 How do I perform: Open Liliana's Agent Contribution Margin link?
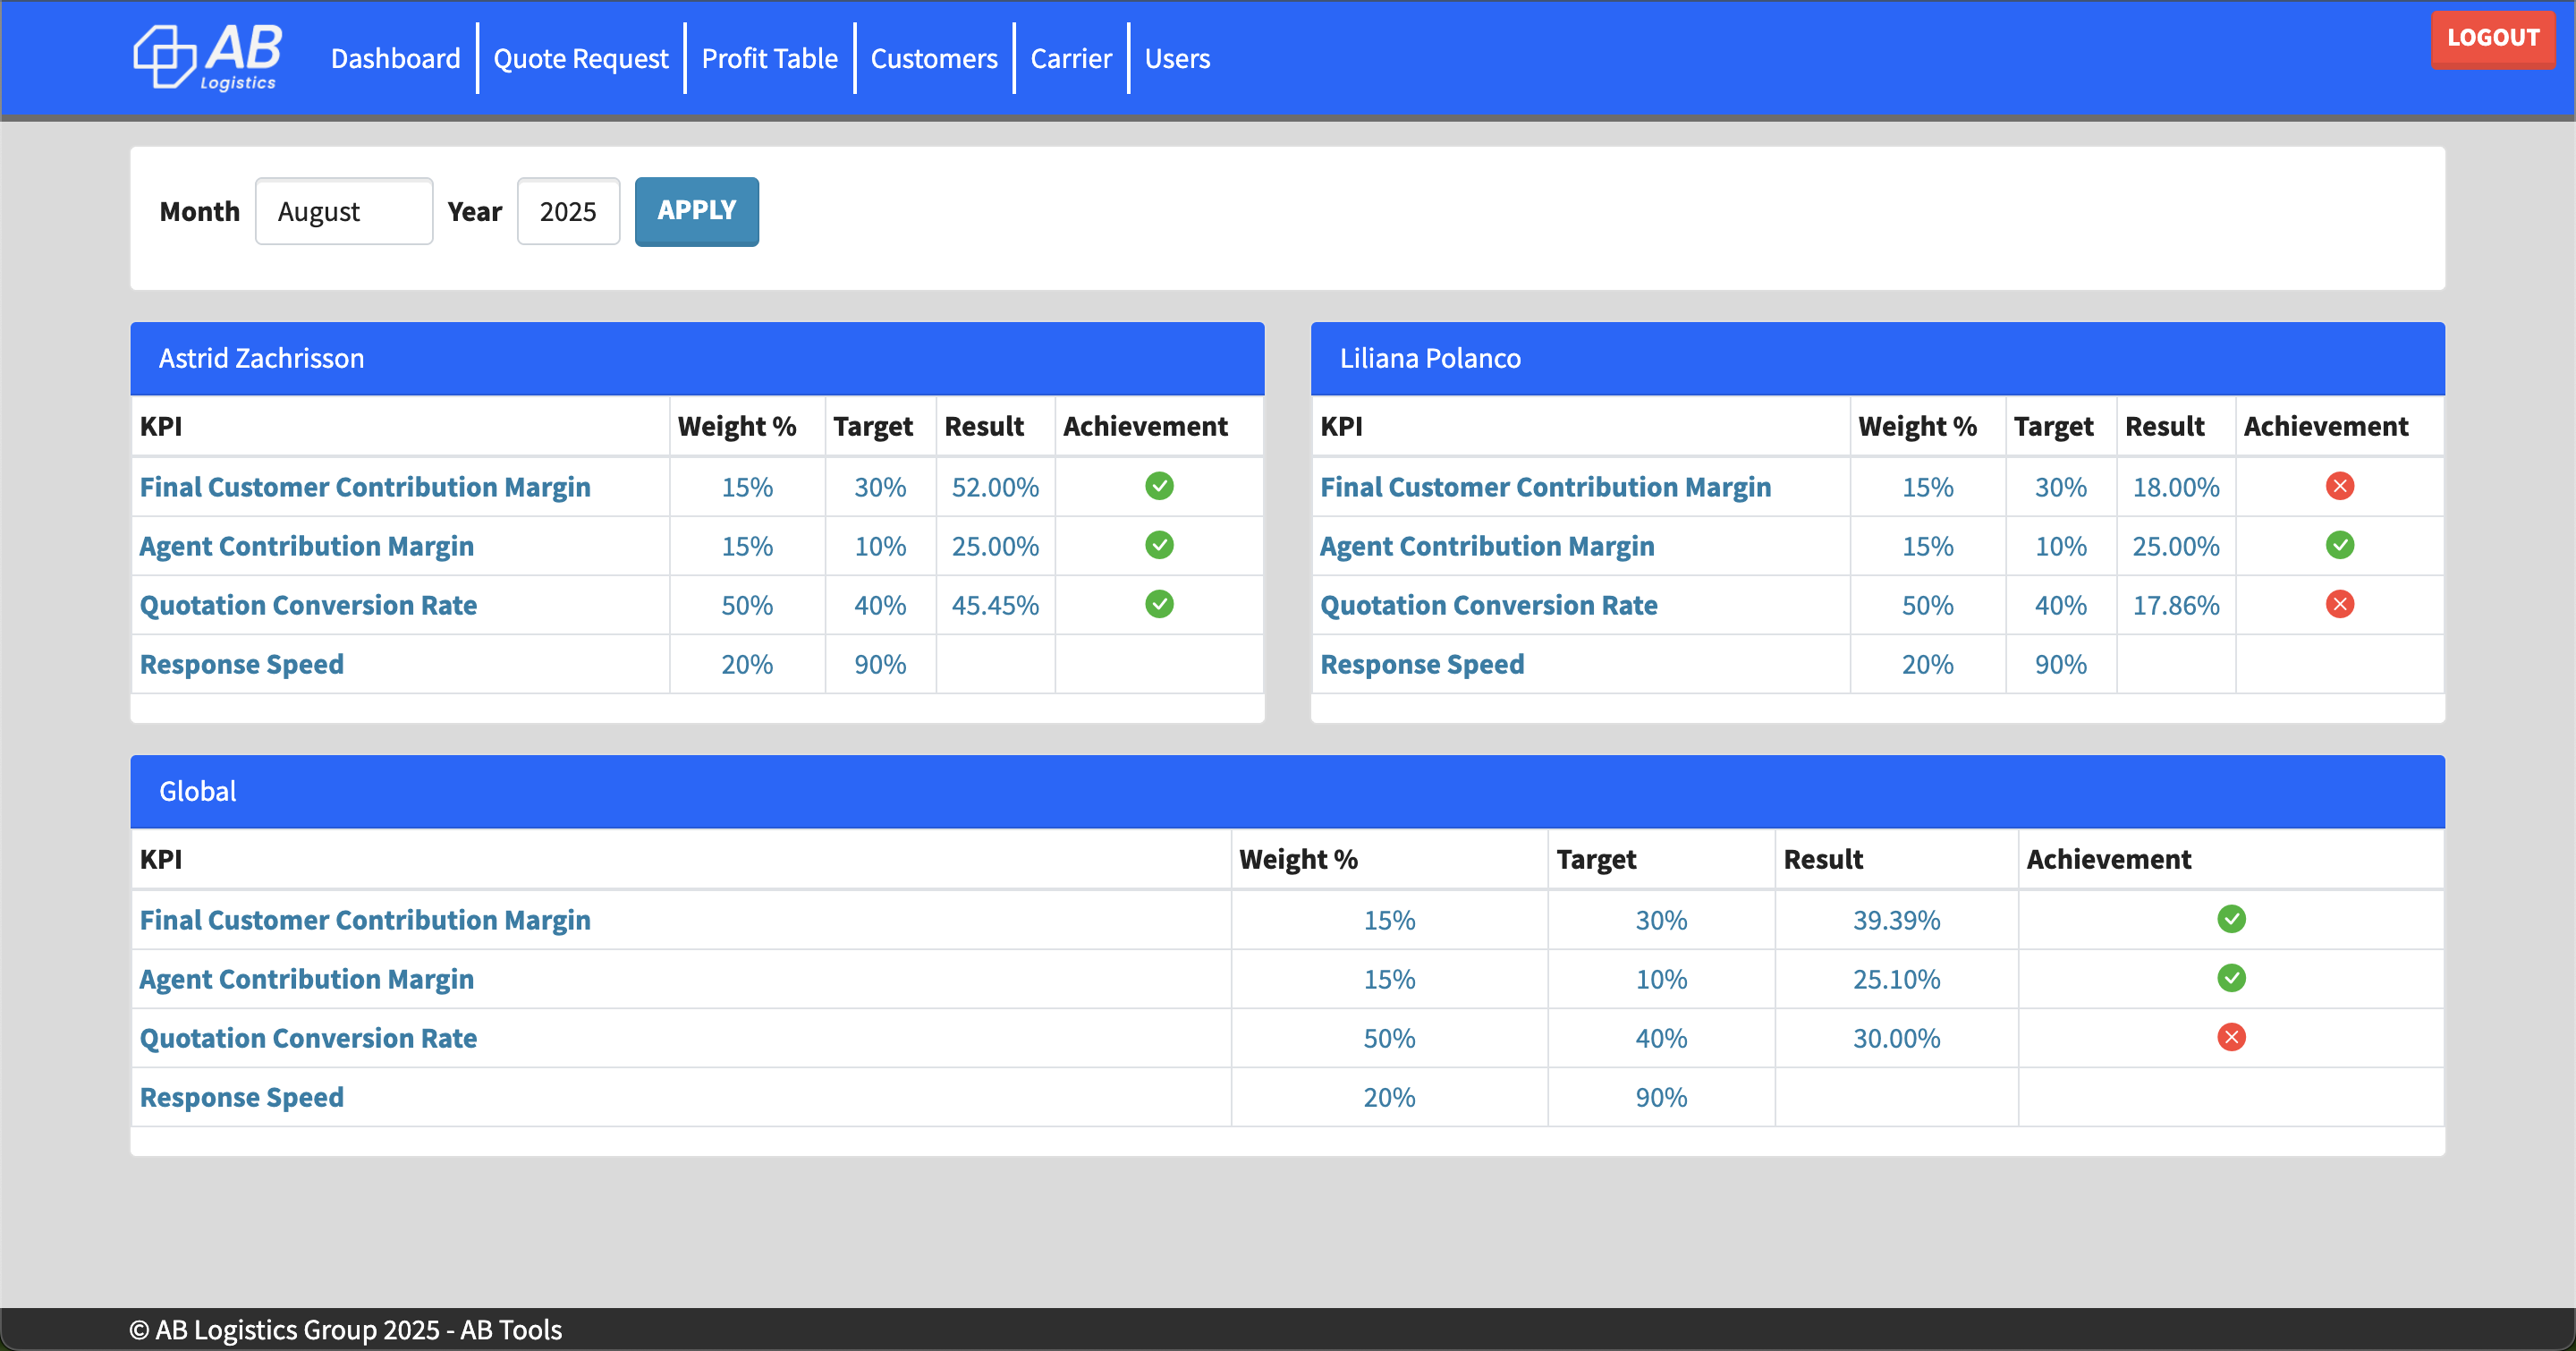(1487, 547)
